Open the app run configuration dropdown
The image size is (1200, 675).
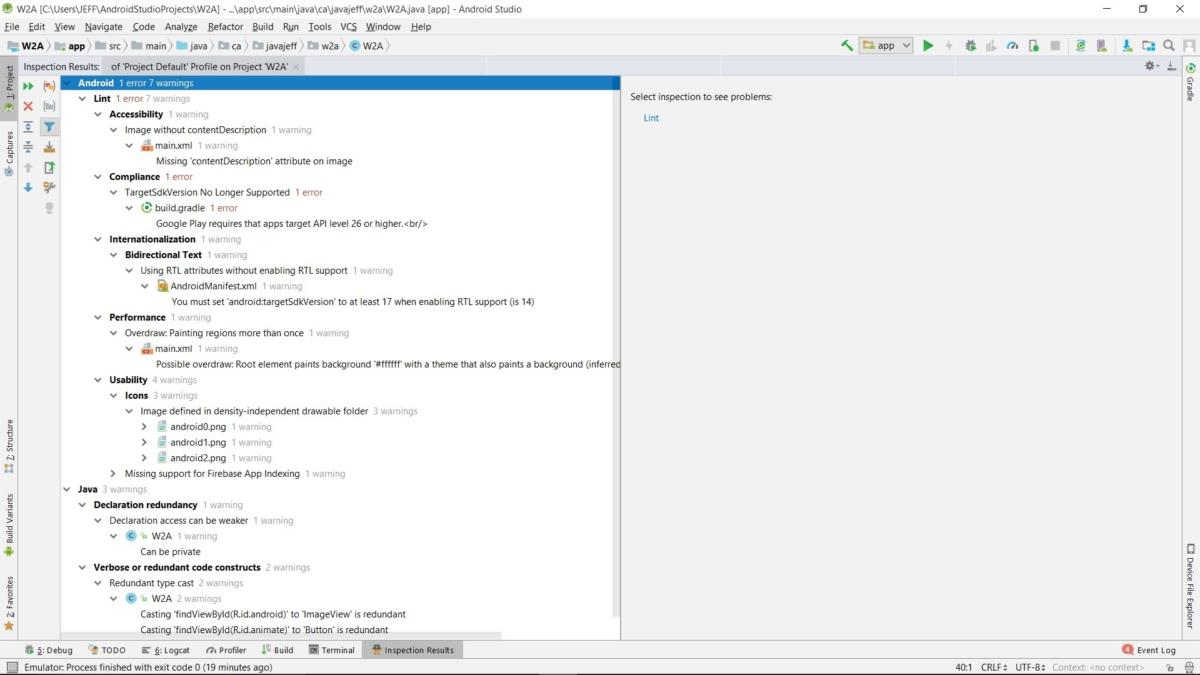tap(886, 45)
